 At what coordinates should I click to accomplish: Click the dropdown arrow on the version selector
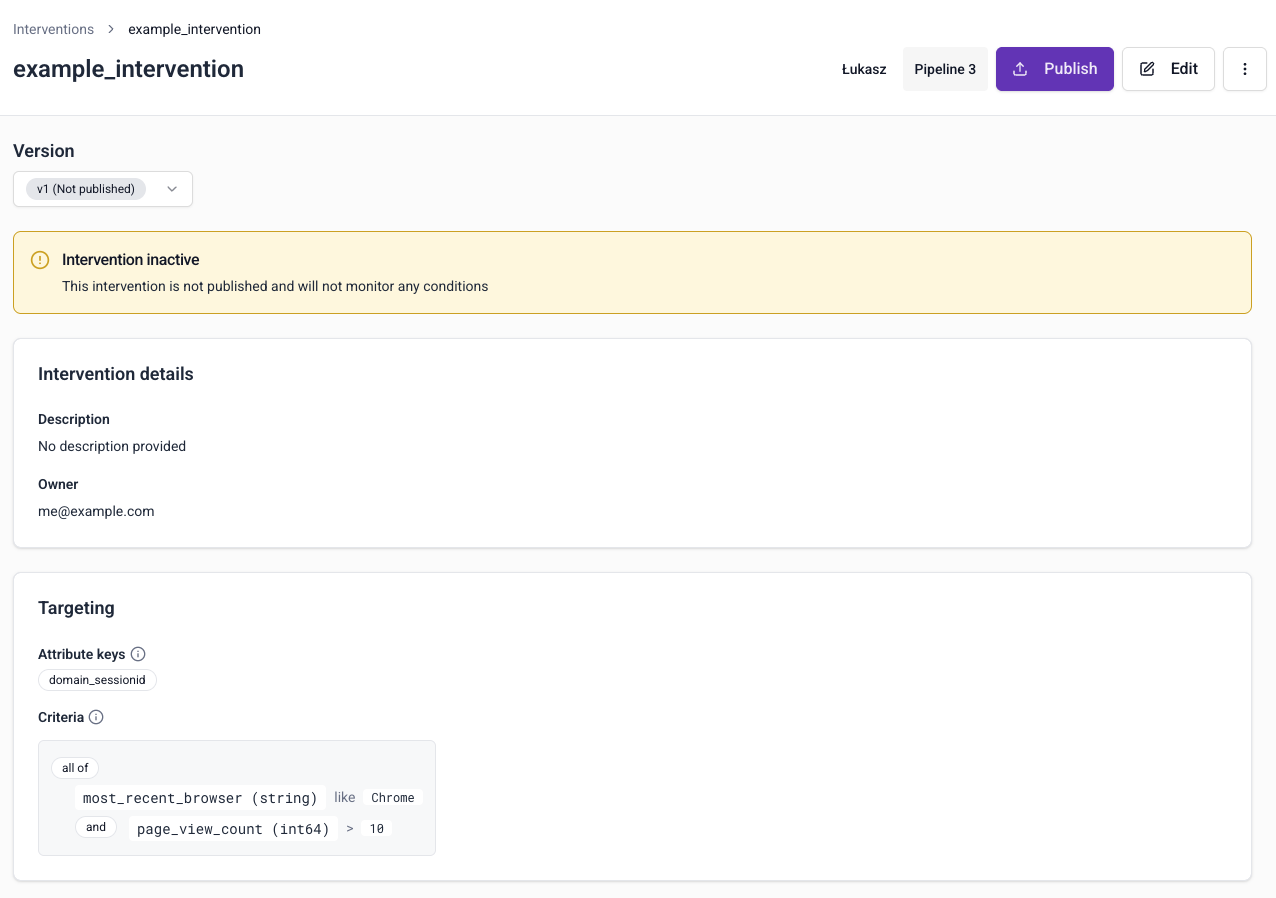(171, 189)
